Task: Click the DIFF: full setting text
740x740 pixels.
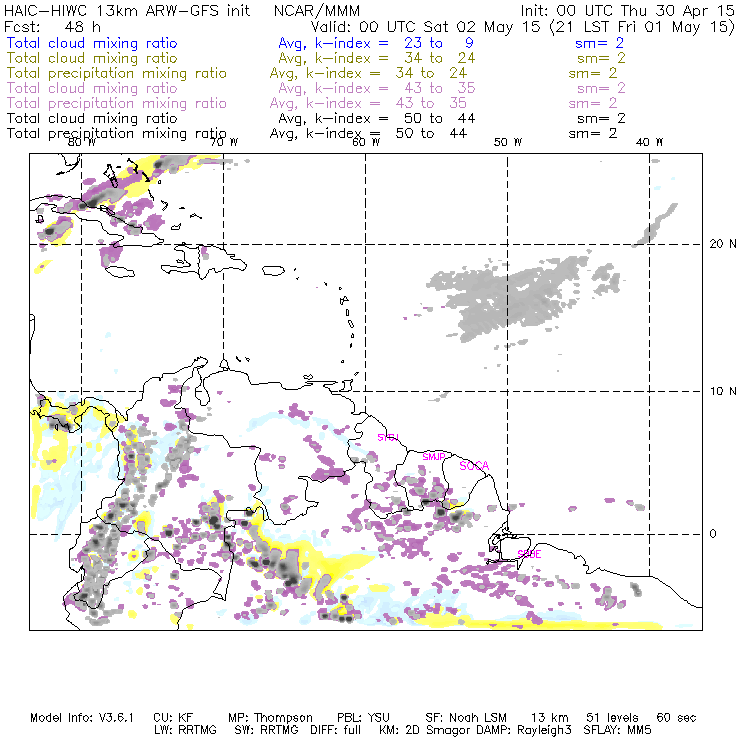Action: point(336,730)
